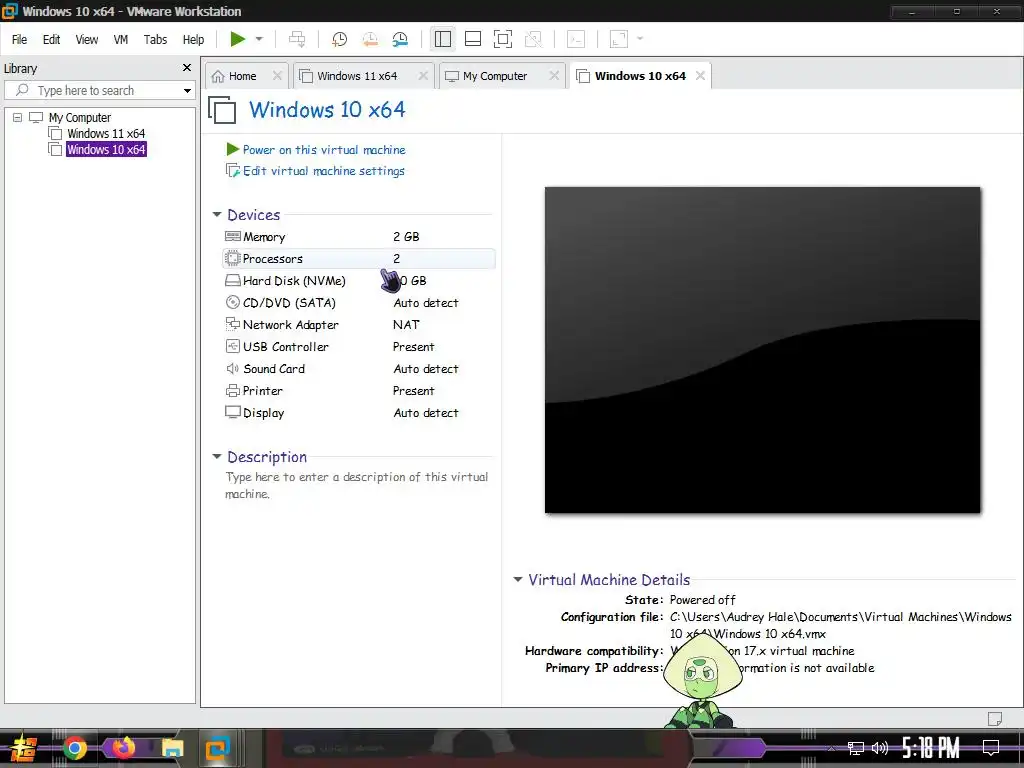The height and width of the screenshot is (768, 1024).
Task: Click the Processors device icon
Action: (232, 259)
